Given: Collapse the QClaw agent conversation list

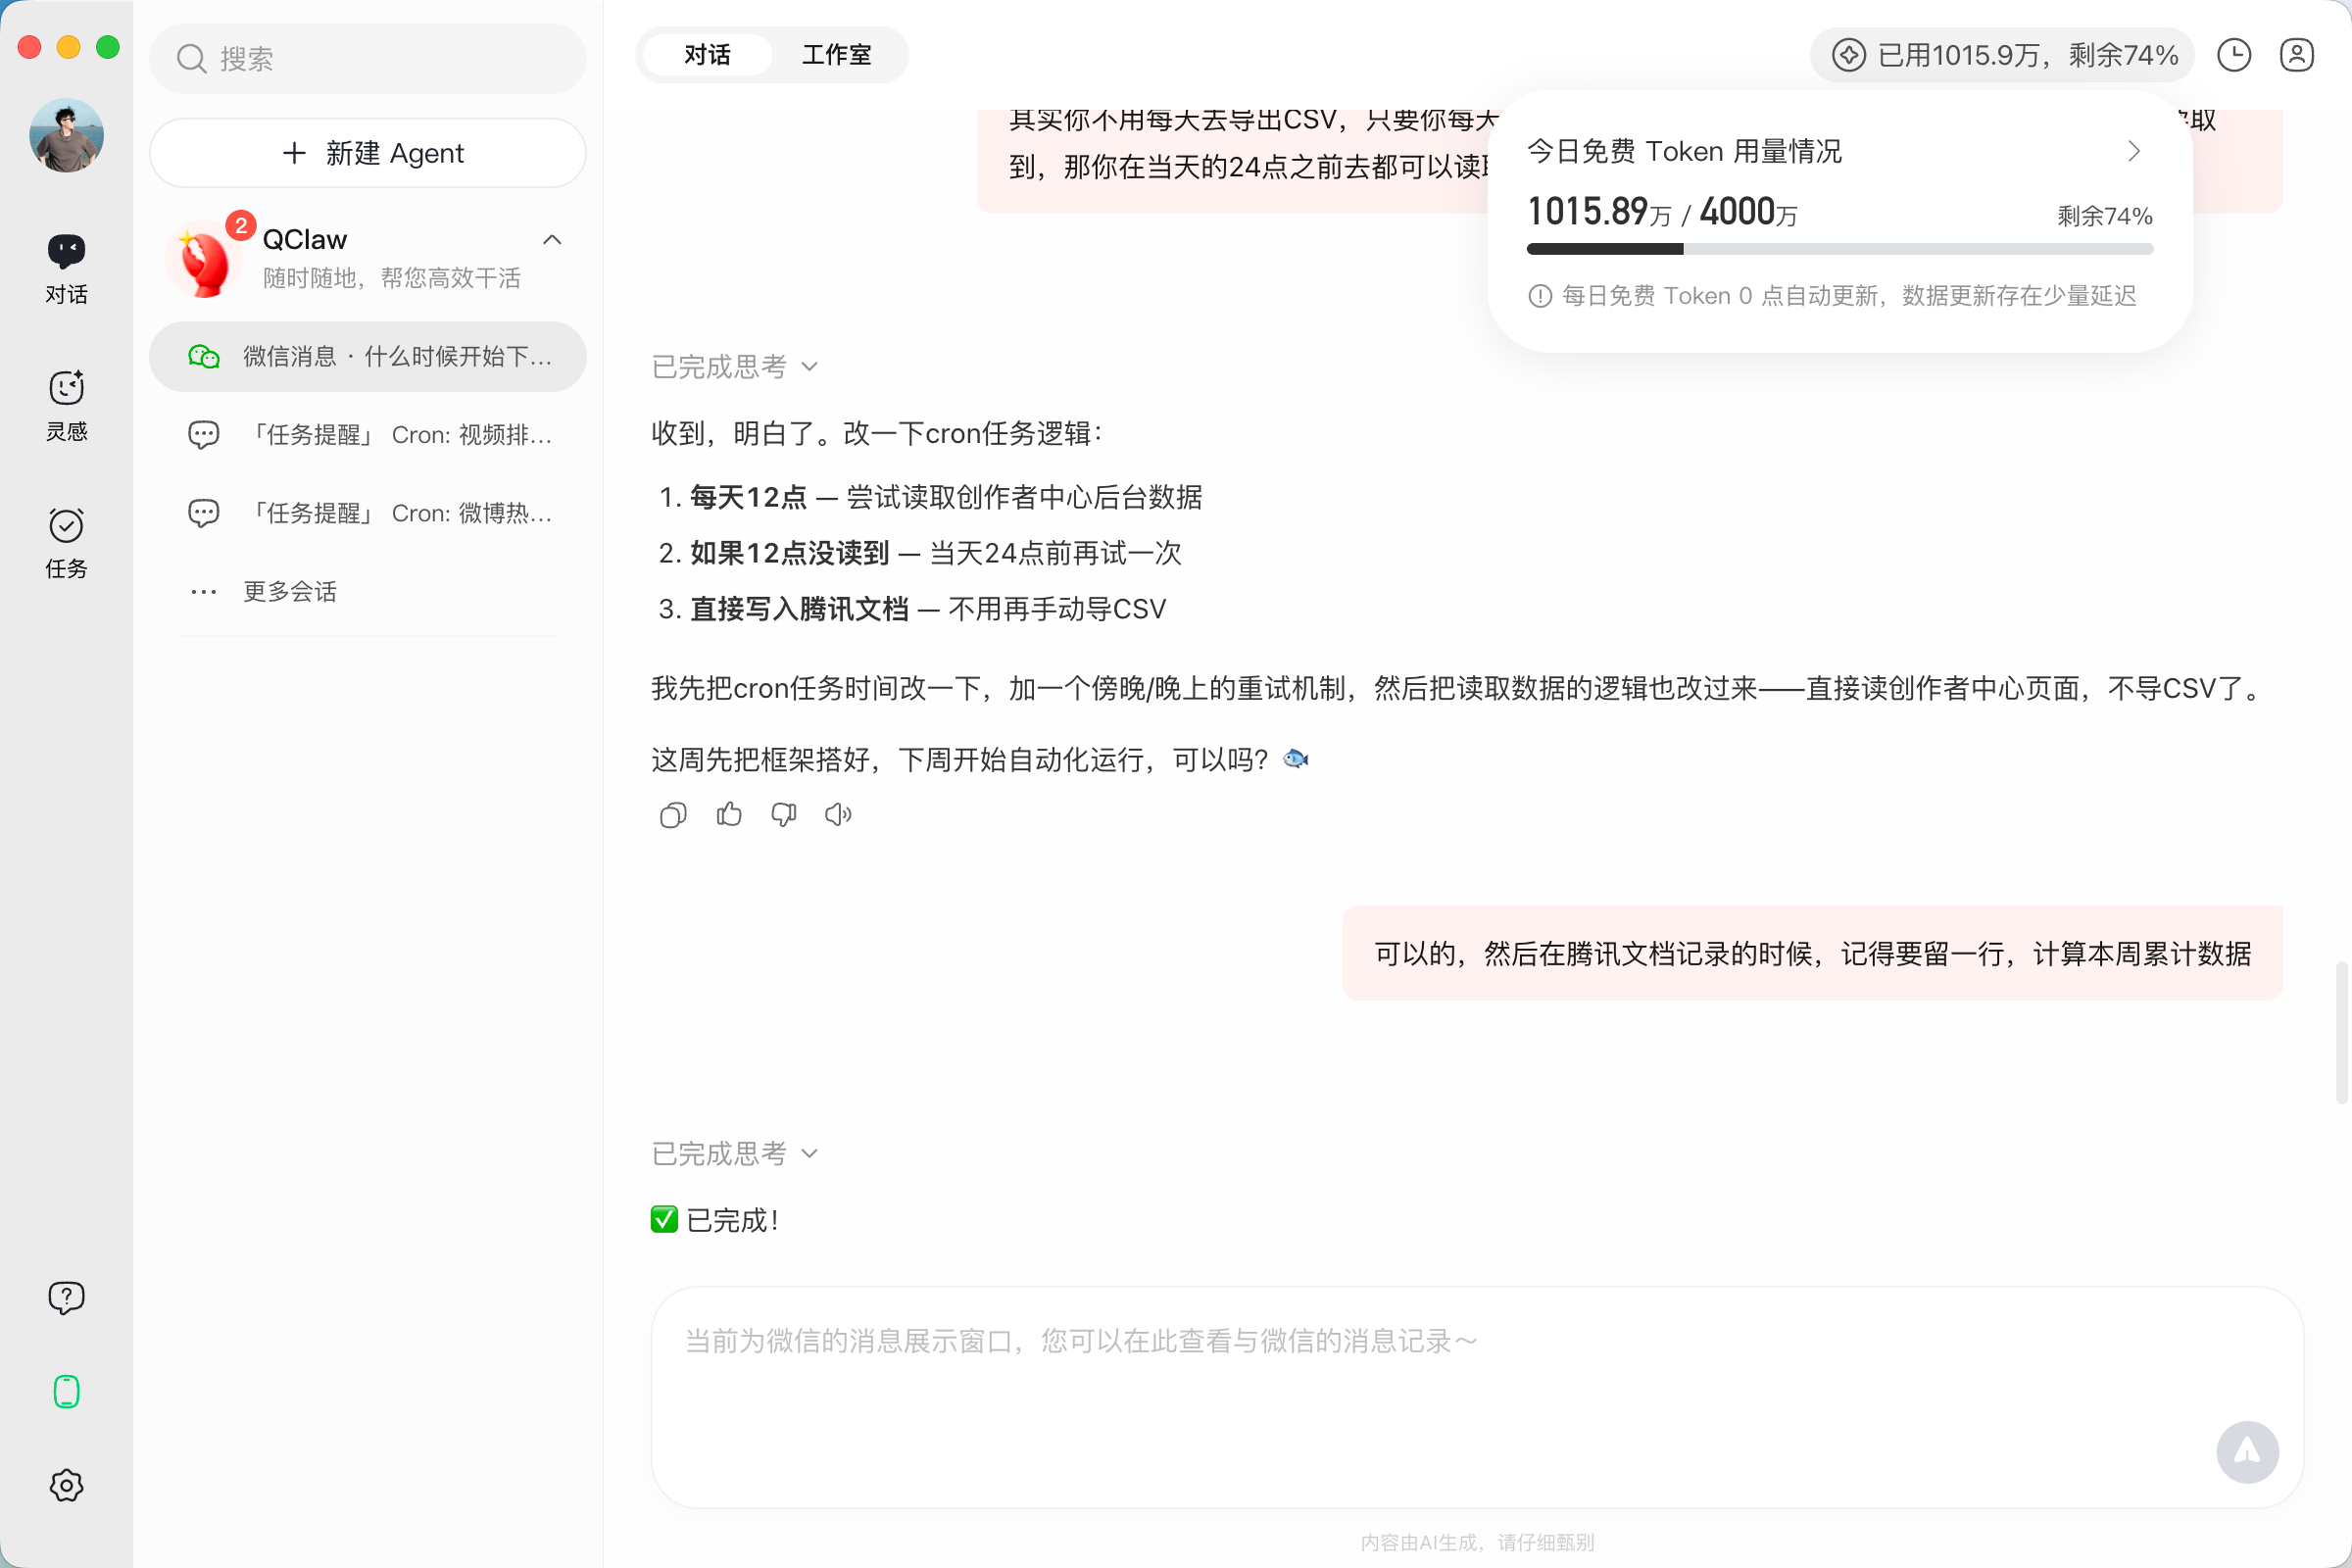Looking at the screenshot, I should point(552,240).
